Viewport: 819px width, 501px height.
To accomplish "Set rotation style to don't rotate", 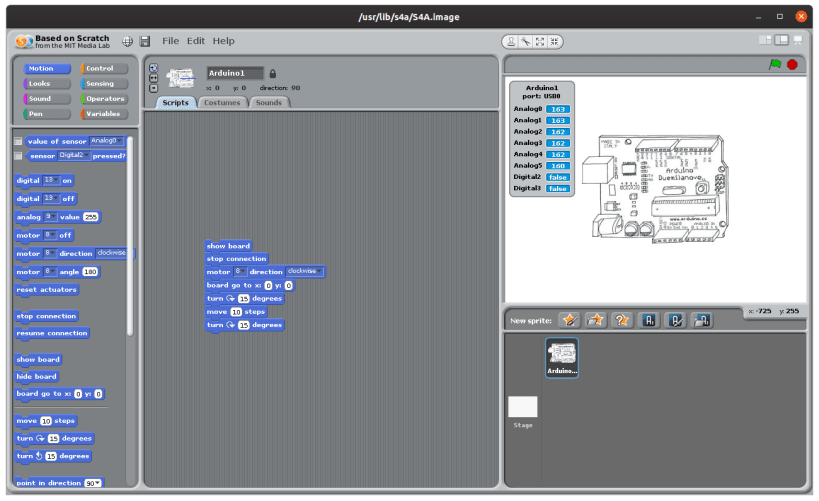I will 154,88.
